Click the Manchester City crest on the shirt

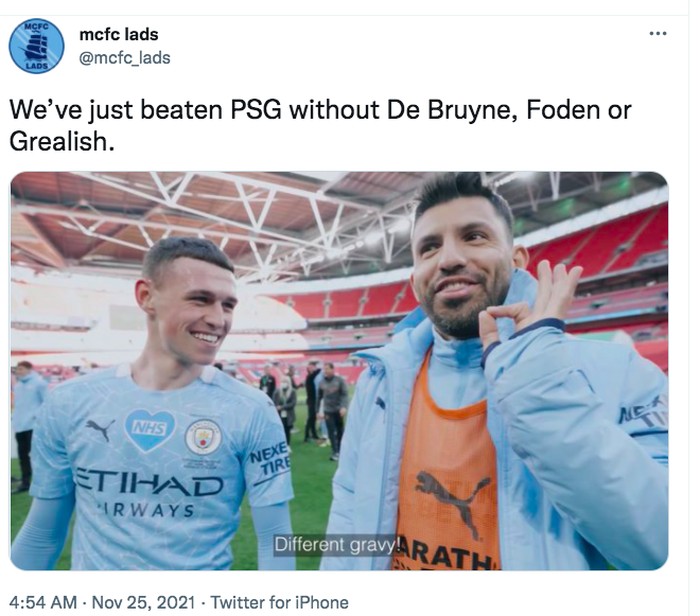(203, 437)
